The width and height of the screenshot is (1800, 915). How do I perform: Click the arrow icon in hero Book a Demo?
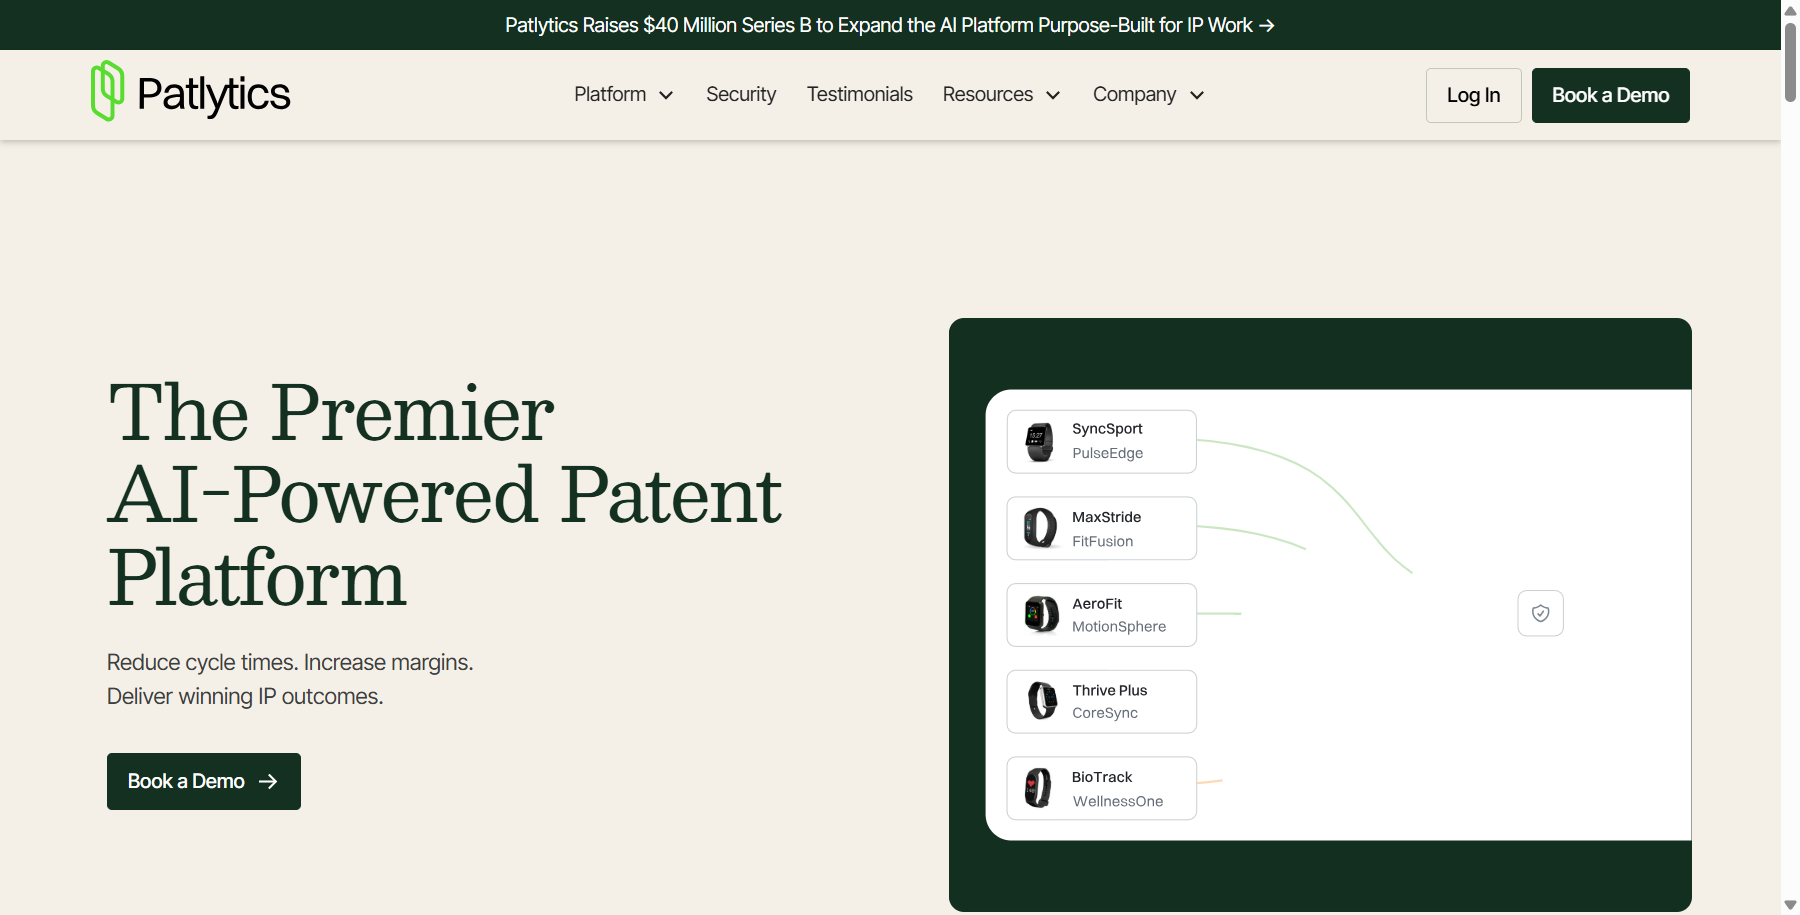coord(268,781)
